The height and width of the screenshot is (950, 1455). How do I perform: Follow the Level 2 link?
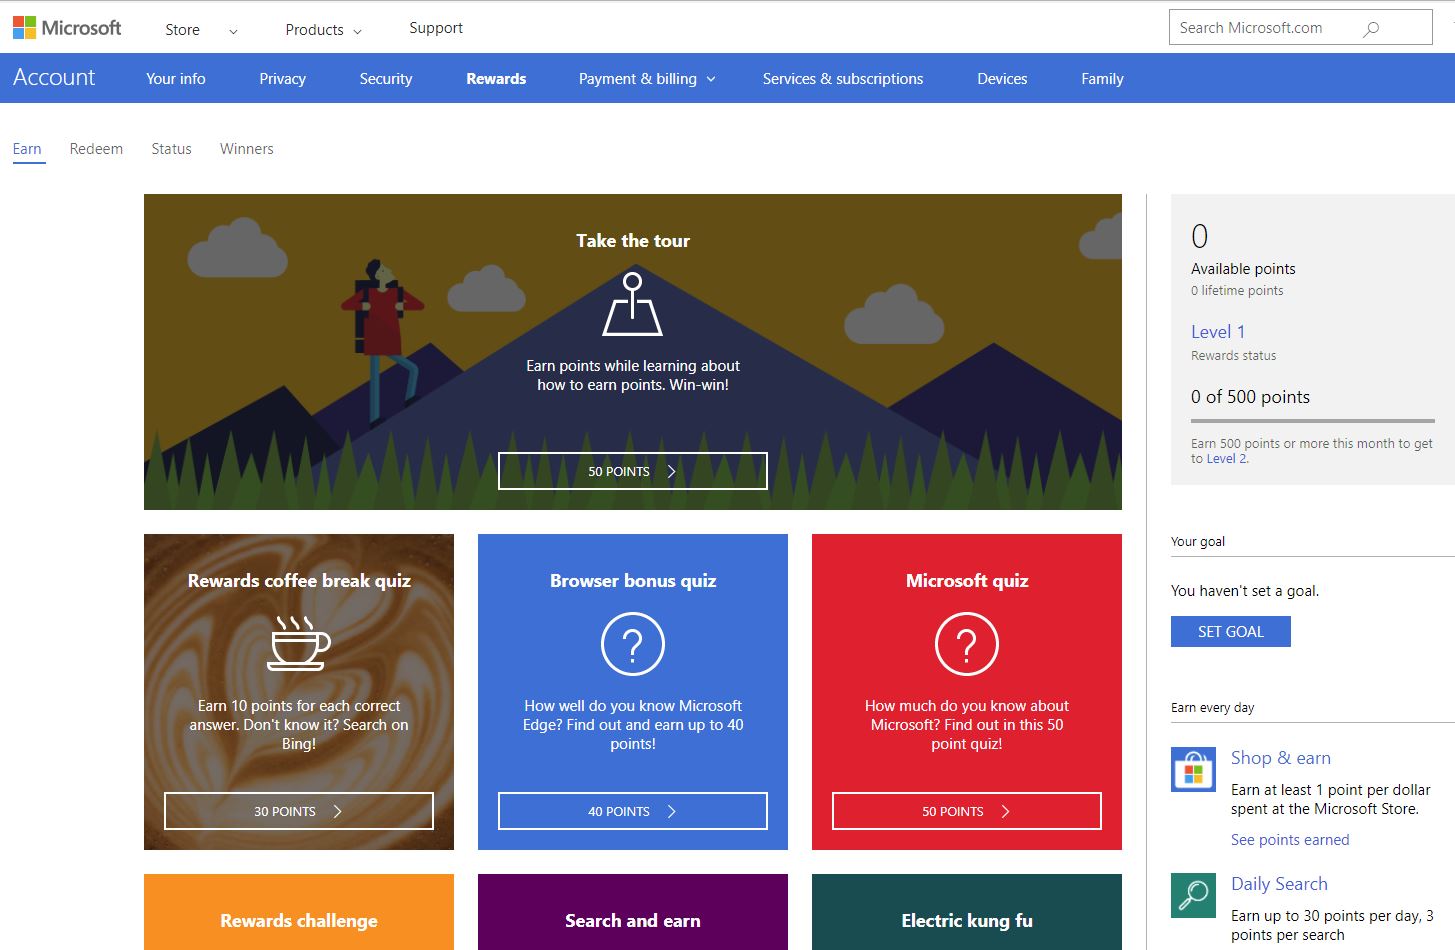tap(1227, 459)
